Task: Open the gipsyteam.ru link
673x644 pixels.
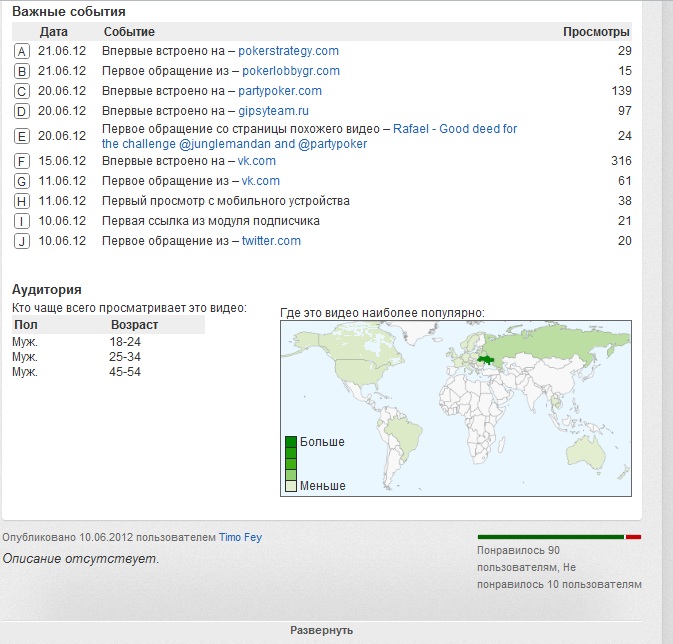Action: click(x=273, y=111)
